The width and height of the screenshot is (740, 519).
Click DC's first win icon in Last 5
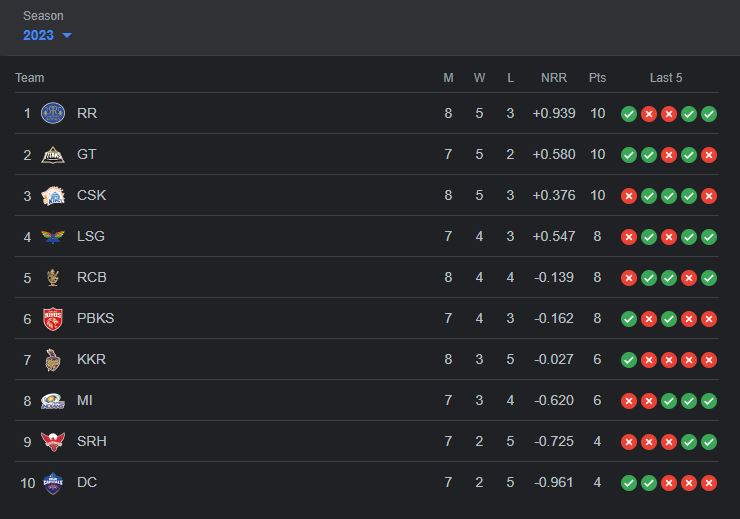pyautogui.click(x=629, y=483)
